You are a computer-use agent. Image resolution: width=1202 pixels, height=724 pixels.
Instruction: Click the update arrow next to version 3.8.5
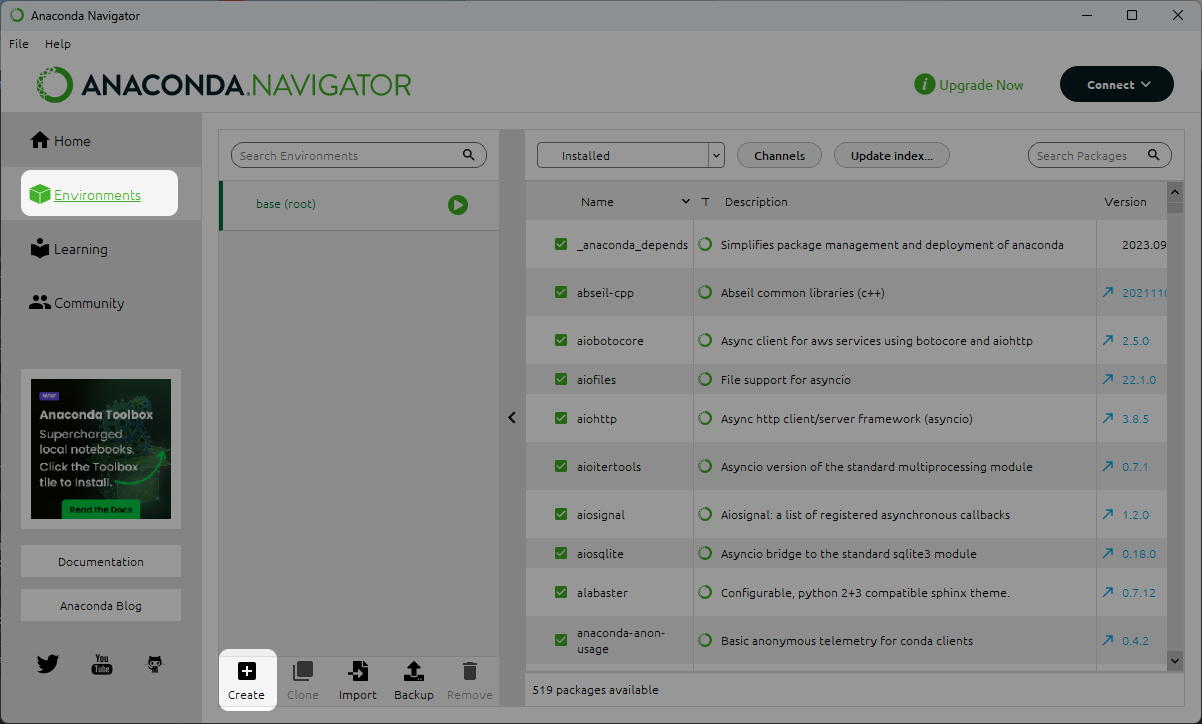click(1108, 419)
